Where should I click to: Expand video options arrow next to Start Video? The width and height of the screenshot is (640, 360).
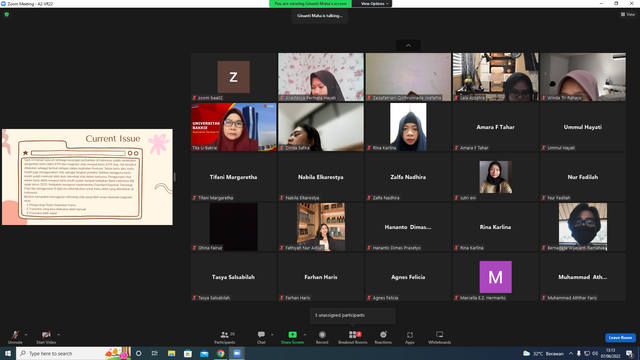click(x=58, y=335)
